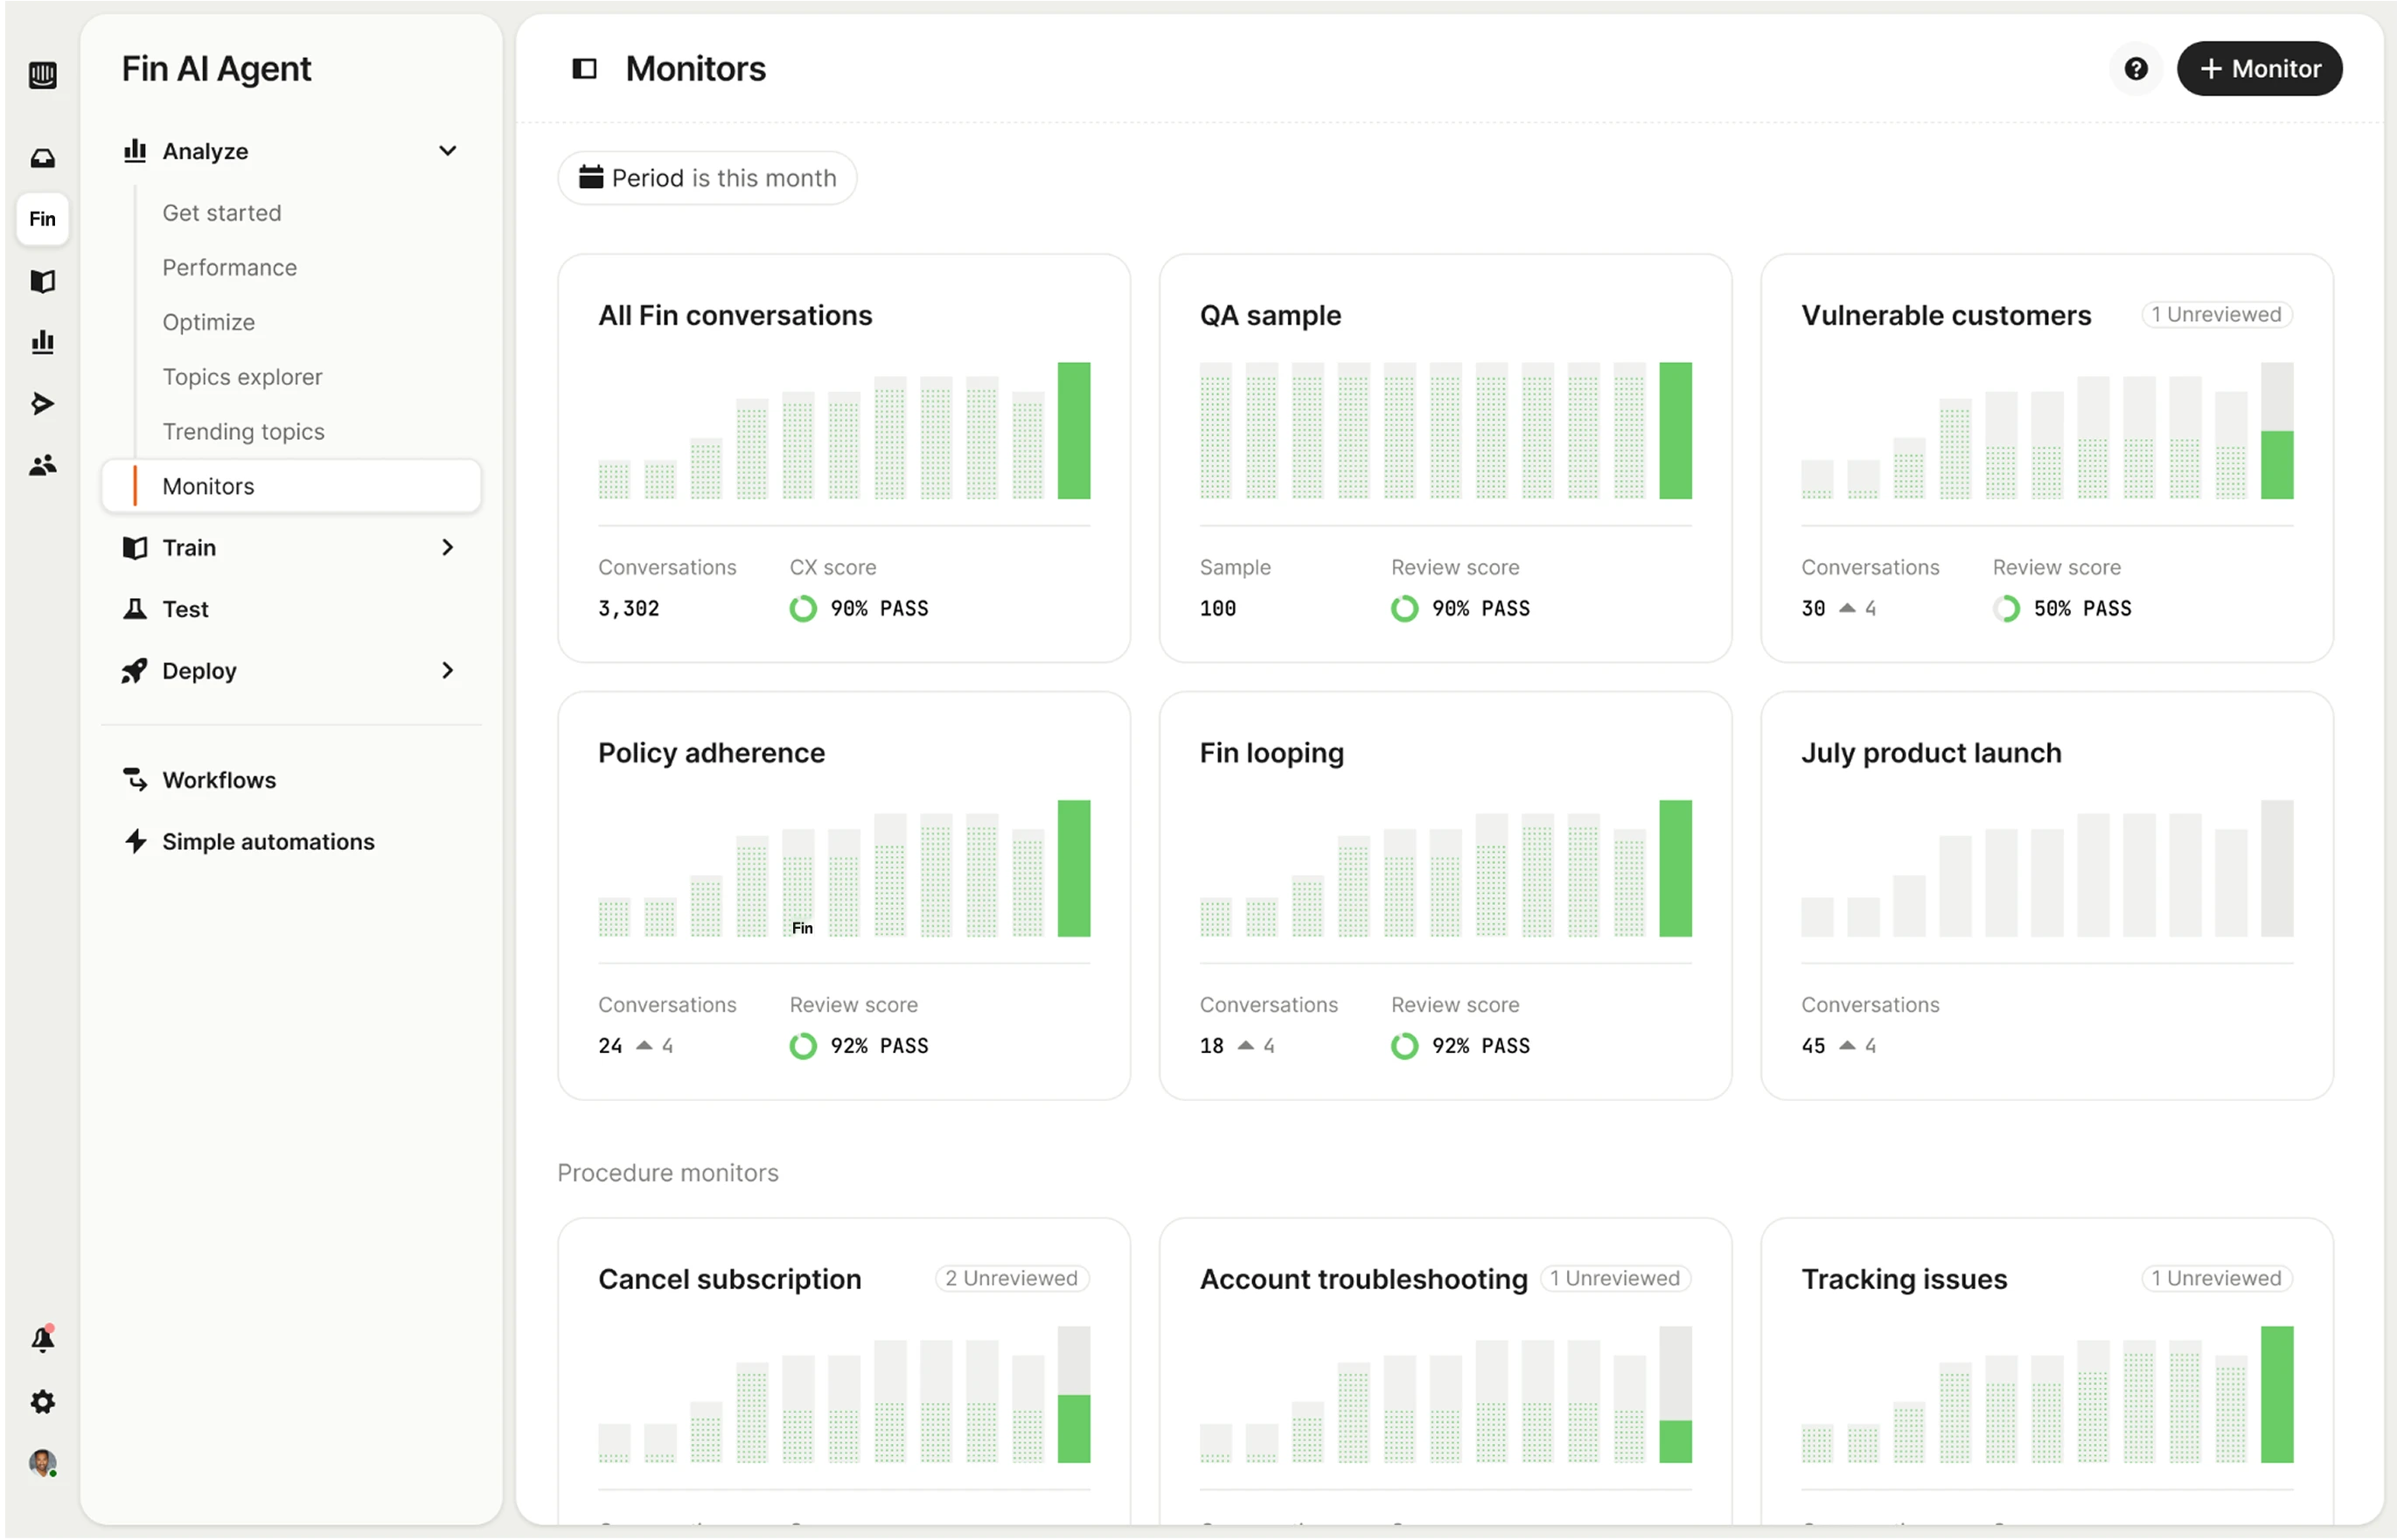Open Simple automations link
The width and height of the screenshot is (2397, 1540).
[x=268, y=842]
